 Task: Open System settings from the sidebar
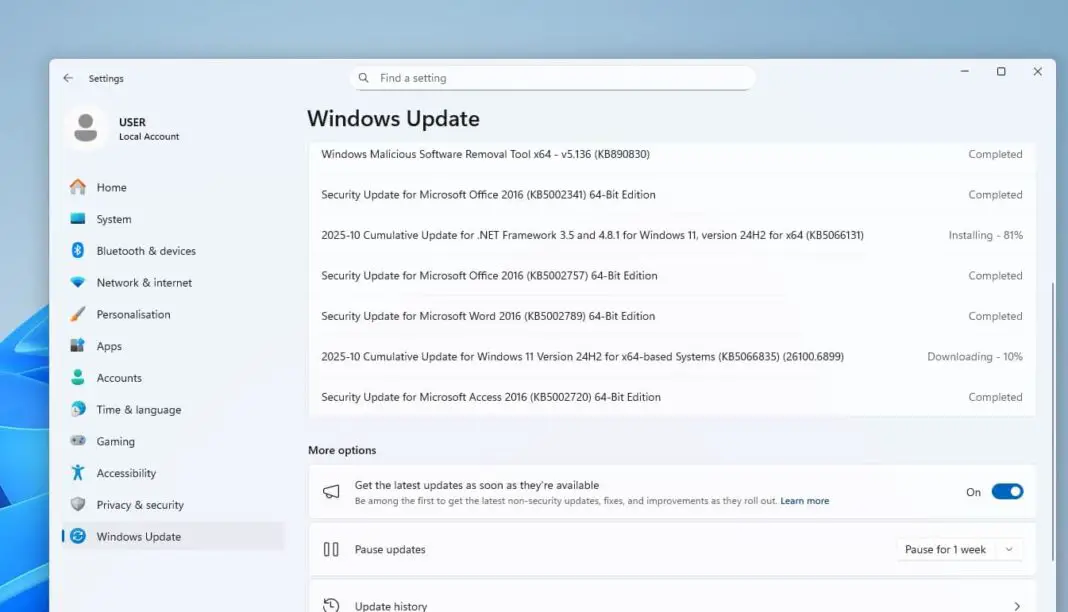coord(113,219)
